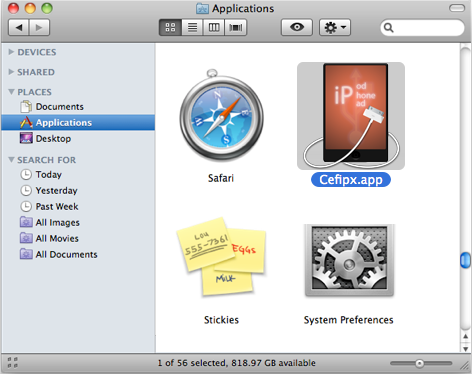Open Documents in the sidebar

[x=78, y=107]
